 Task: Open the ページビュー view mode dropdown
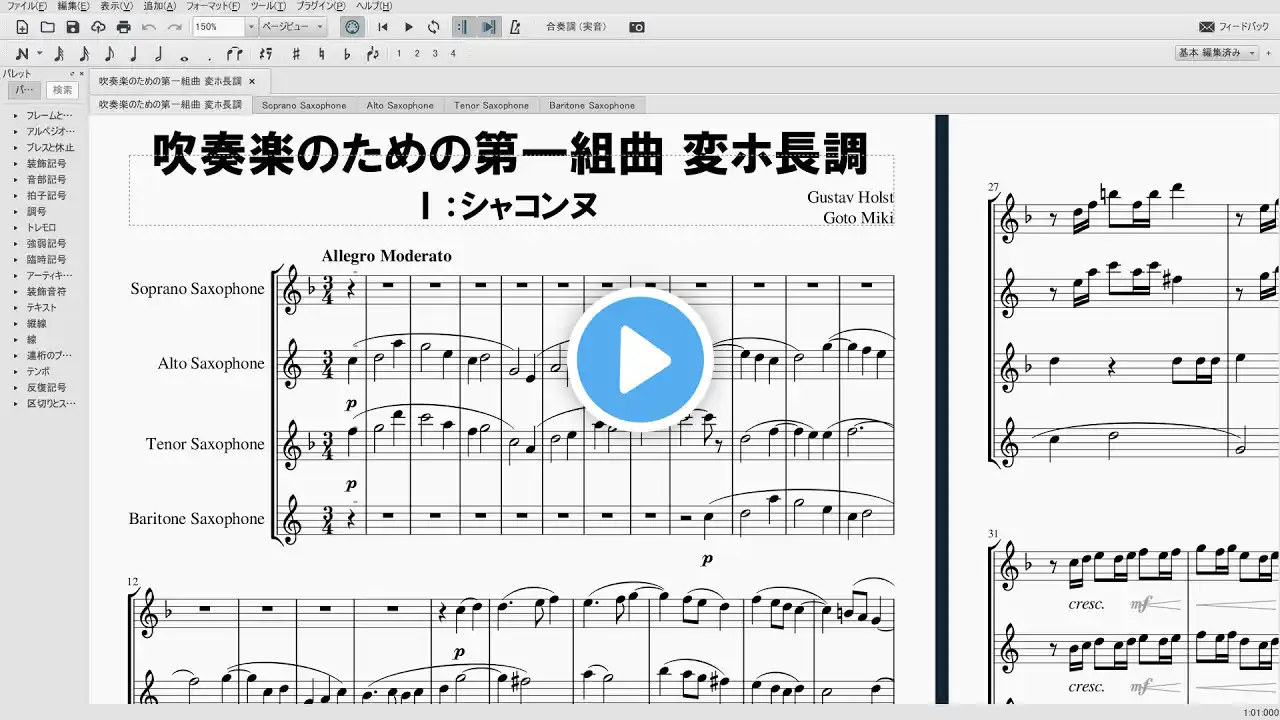pyautogui.click(x=293, y=27)
